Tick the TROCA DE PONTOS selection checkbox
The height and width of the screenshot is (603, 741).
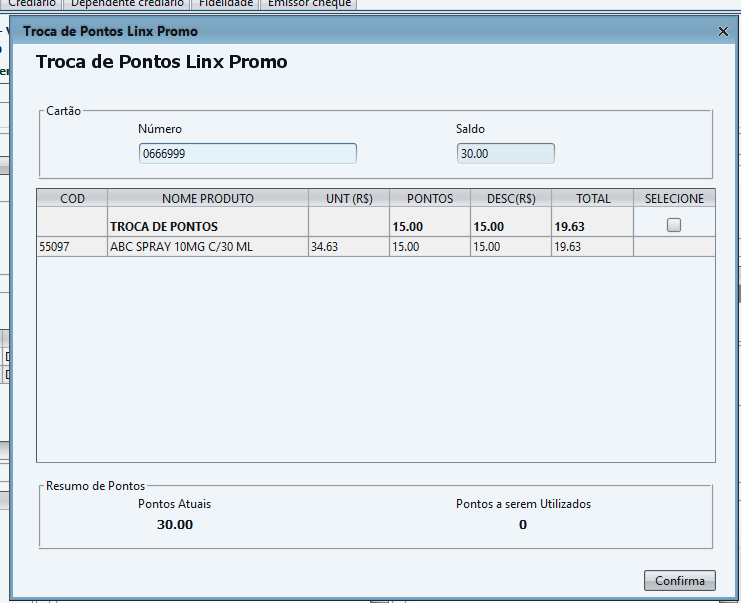pyautogui.click(x=674, y=225)
